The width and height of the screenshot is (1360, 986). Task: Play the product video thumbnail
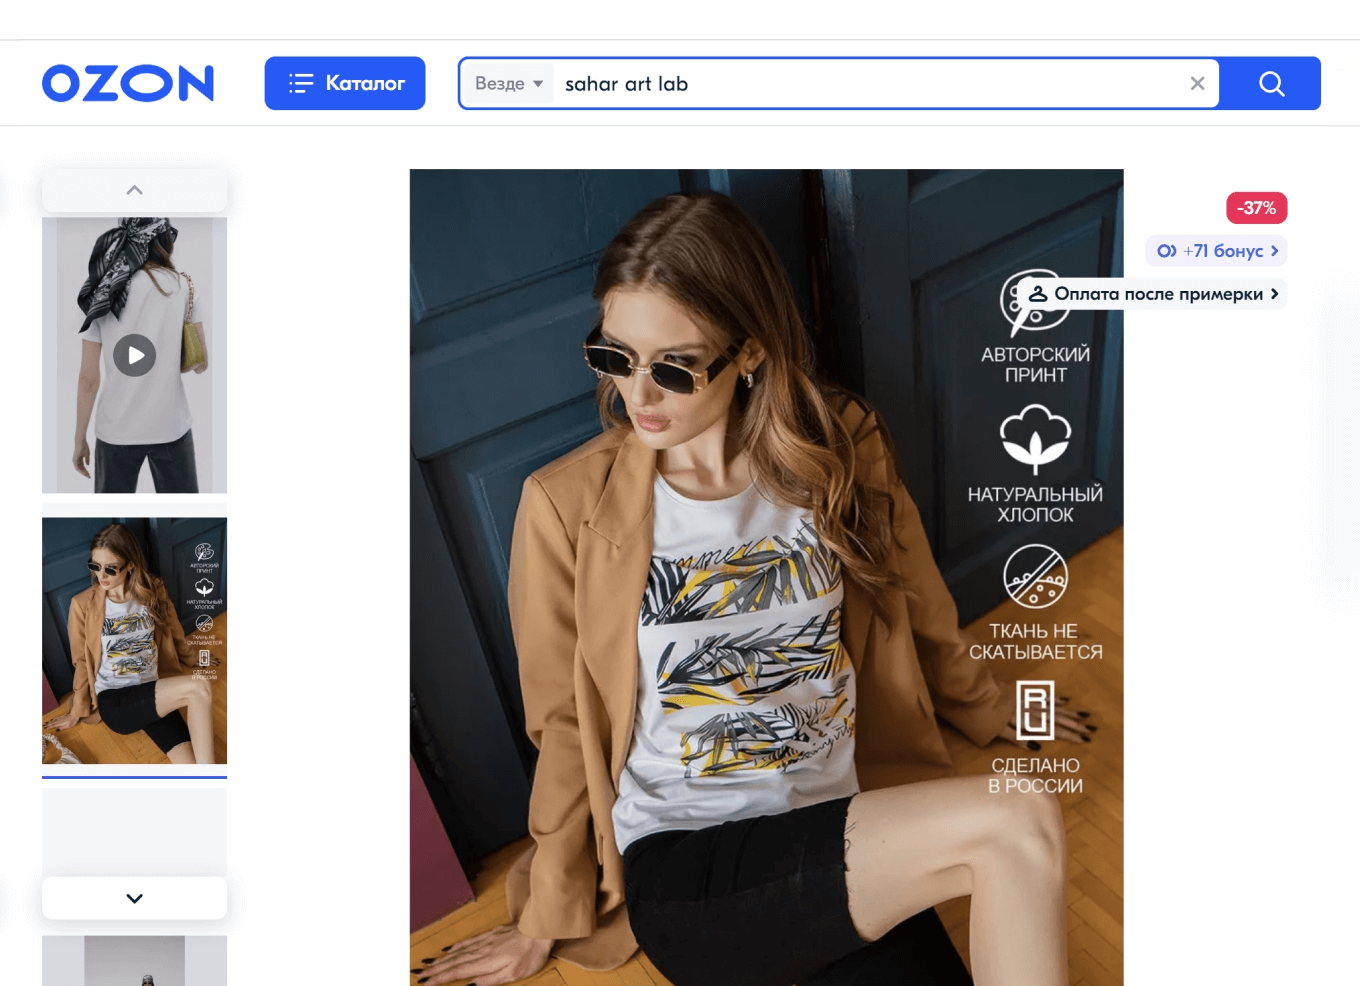pos(134,355)
